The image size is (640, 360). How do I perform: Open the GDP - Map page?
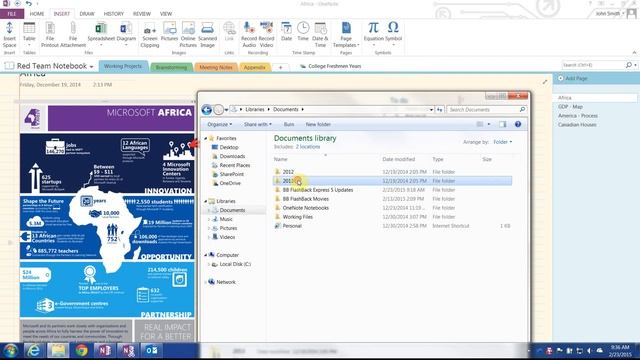(x=571, y=107)
